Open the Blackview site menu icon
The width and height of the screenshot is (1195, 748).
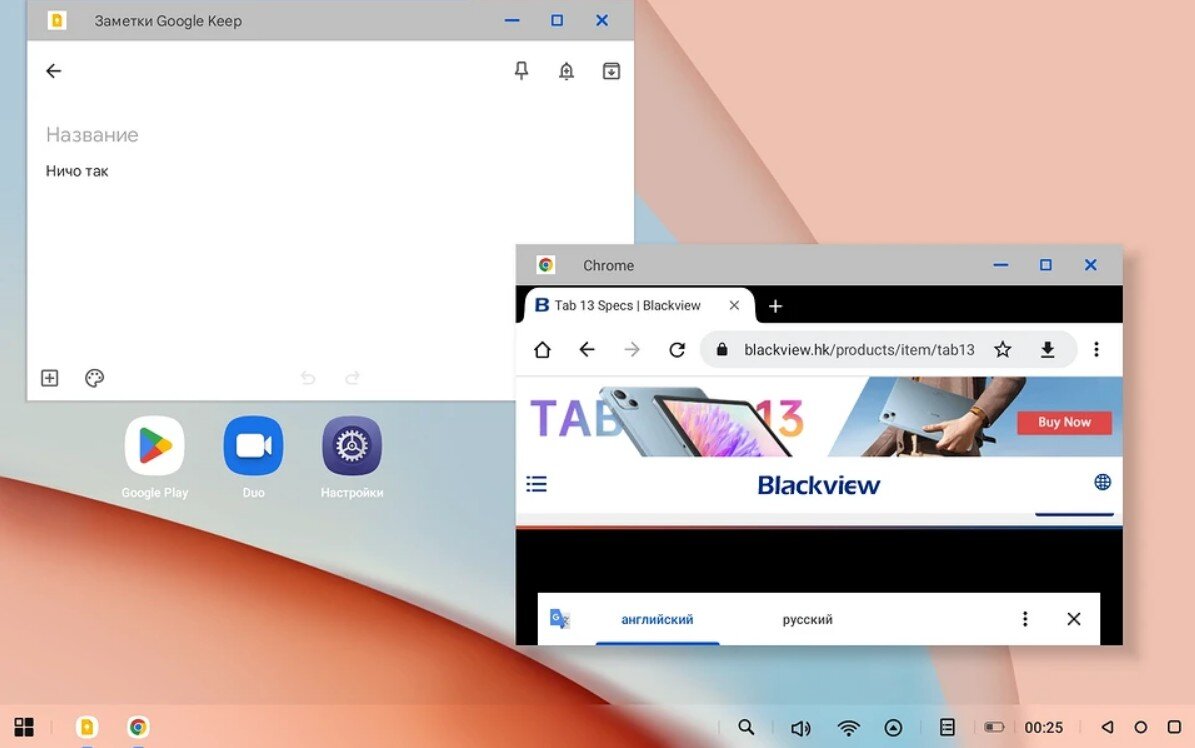(x=536, y=484)
